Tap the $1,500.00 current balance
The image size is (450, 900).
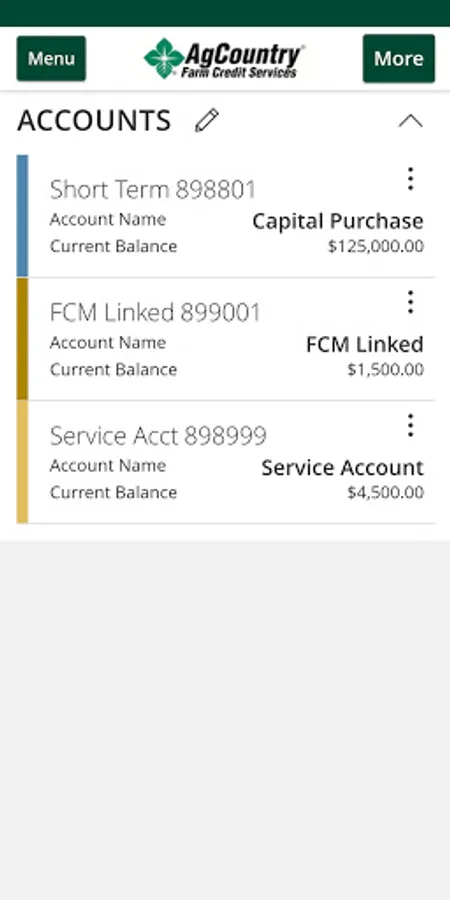click(386, 370)
